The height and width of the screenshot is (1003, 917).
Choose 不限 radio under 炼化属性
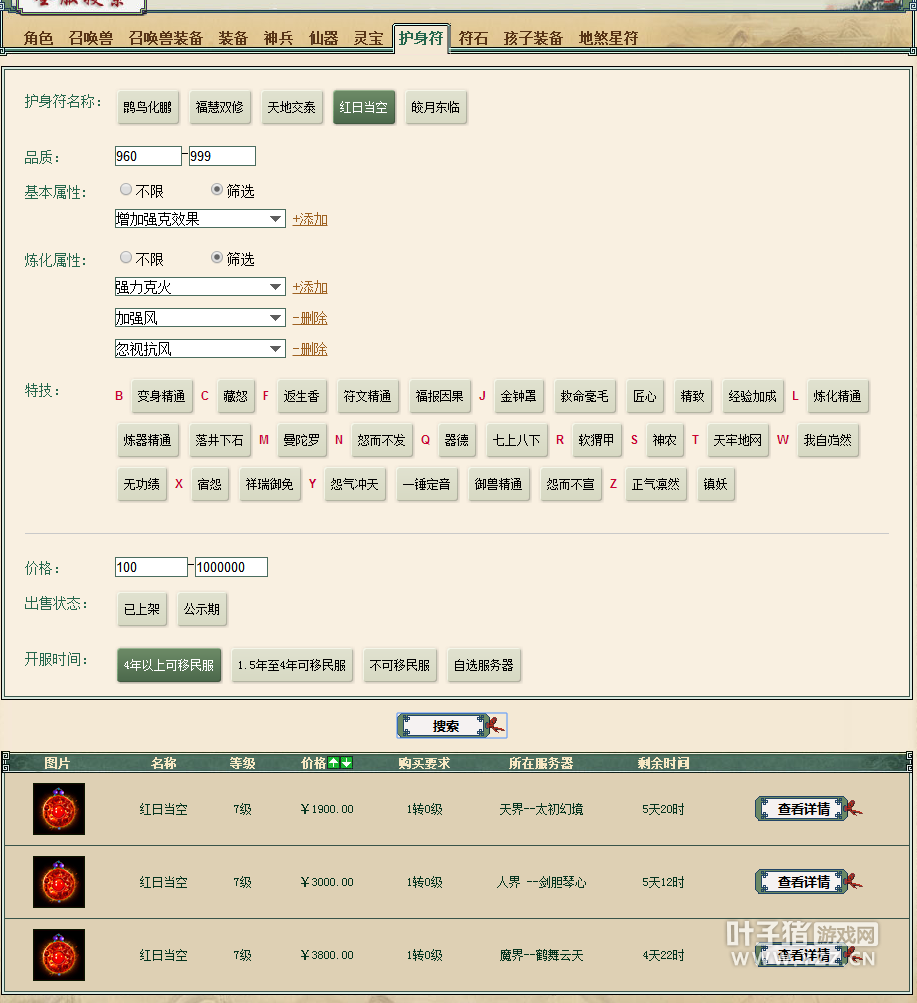pos(126,258)
